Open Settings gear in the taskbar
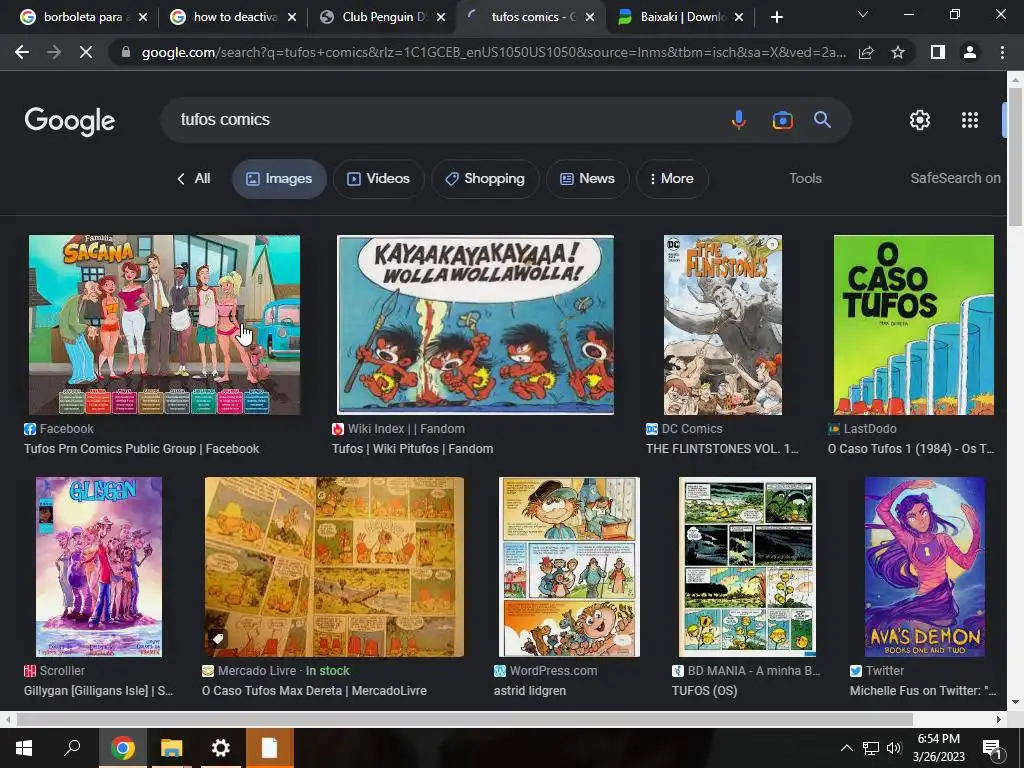 coord(221,748)
